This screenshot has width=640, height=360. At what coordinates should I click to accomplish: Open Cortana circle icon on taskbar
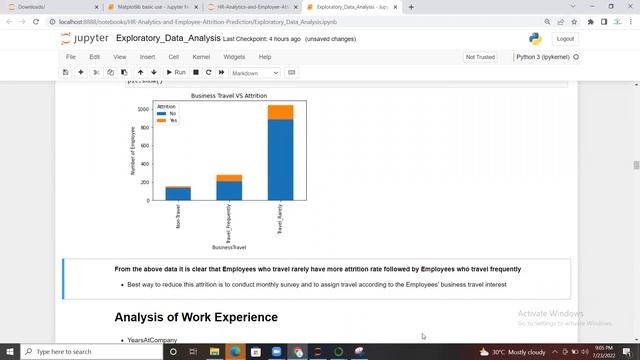(x=173, y=351)
